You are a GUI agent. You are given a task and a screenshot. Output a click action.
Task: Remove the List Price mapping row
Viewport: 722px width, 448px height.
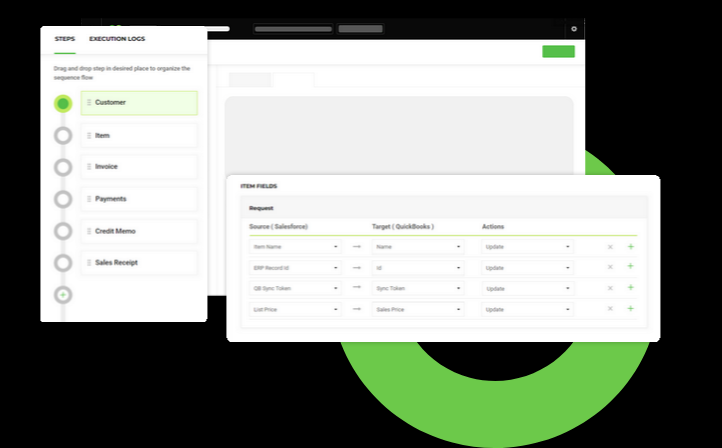click(x=610, y=308)
